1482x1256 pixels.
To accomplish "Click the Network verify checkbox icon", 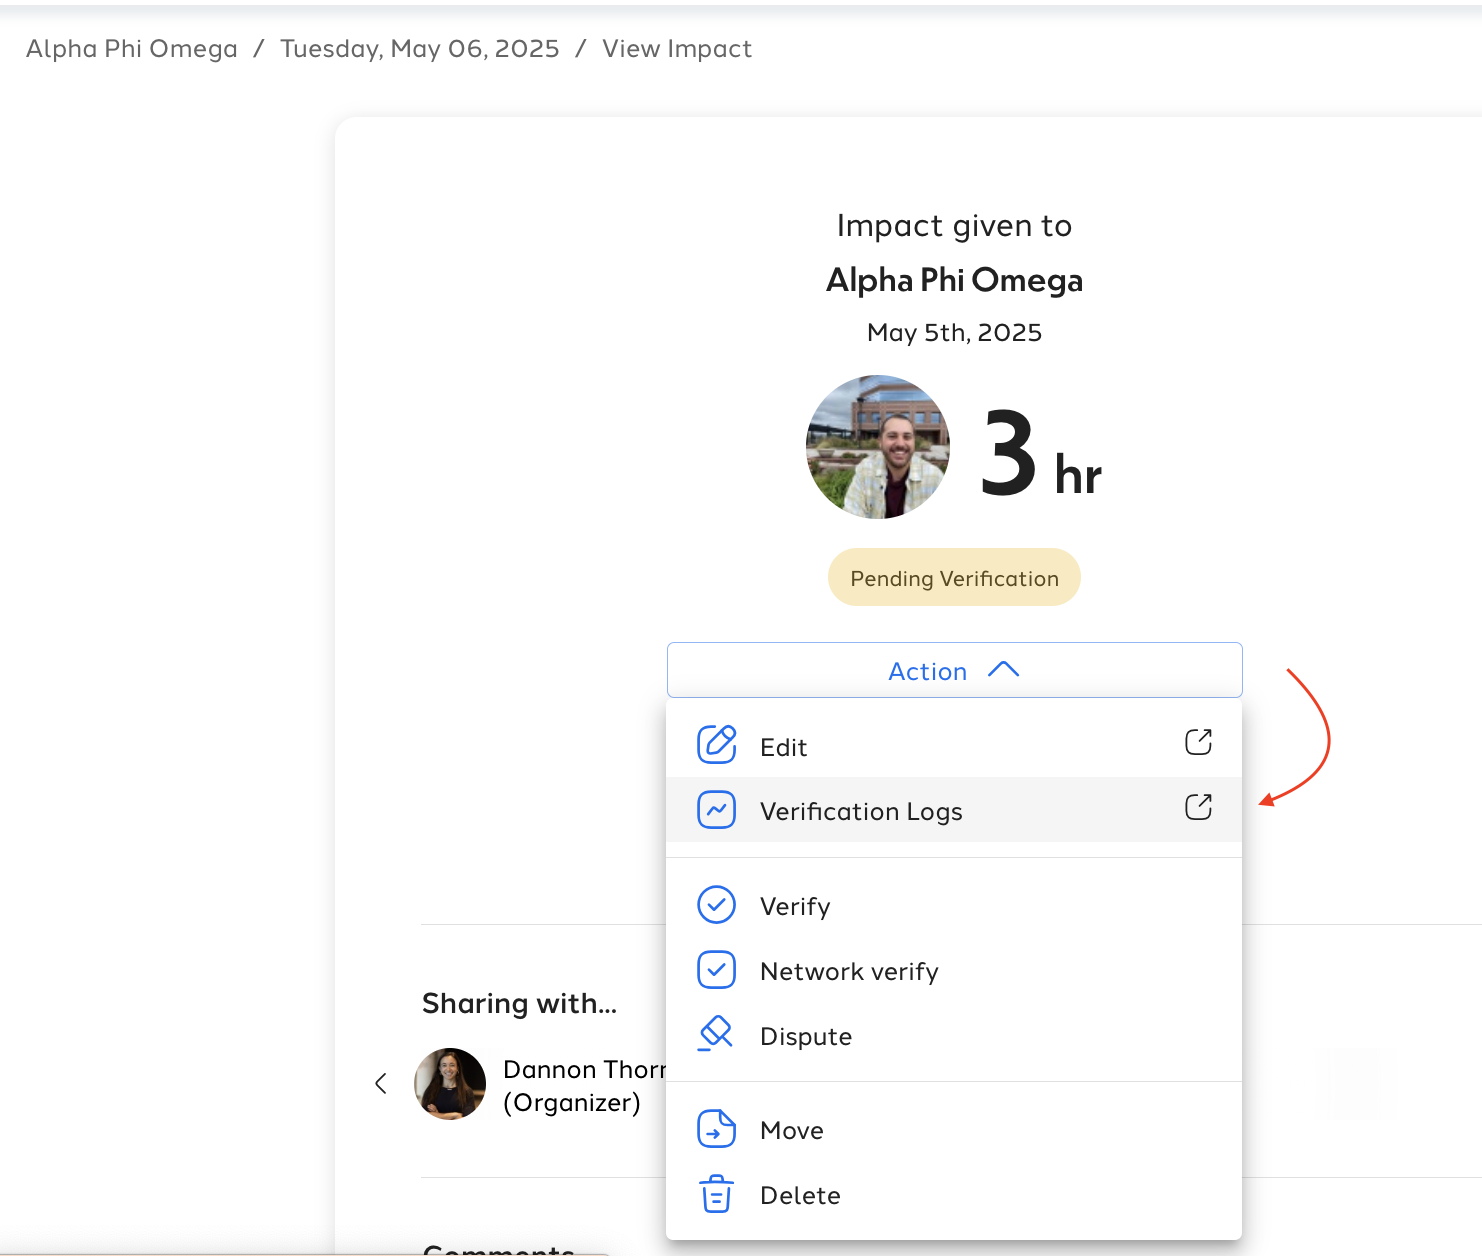I will tap(716, 970).
